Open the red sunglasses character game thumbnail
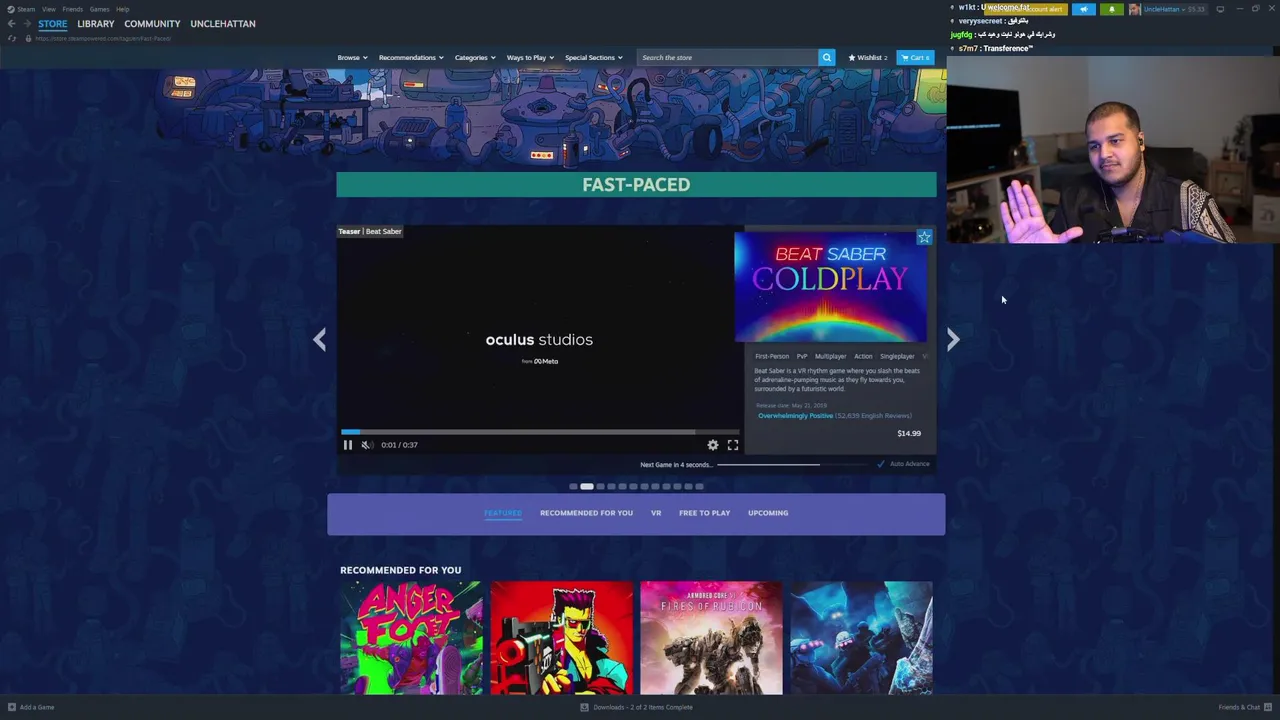 [x=561, y=638]
